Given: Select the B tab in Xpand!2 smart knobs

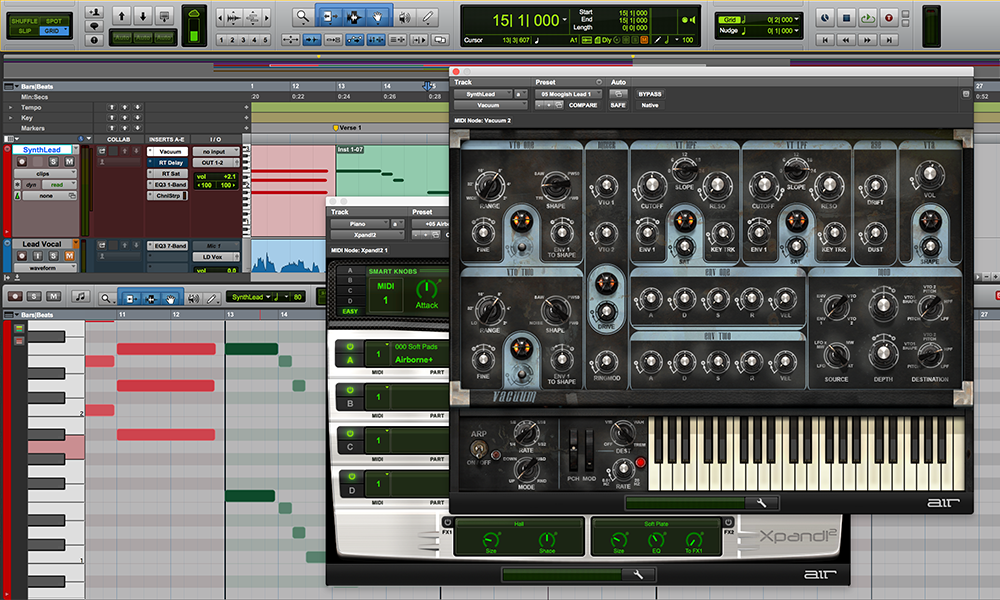Looking at the screenshot, I should click(349, 281).
